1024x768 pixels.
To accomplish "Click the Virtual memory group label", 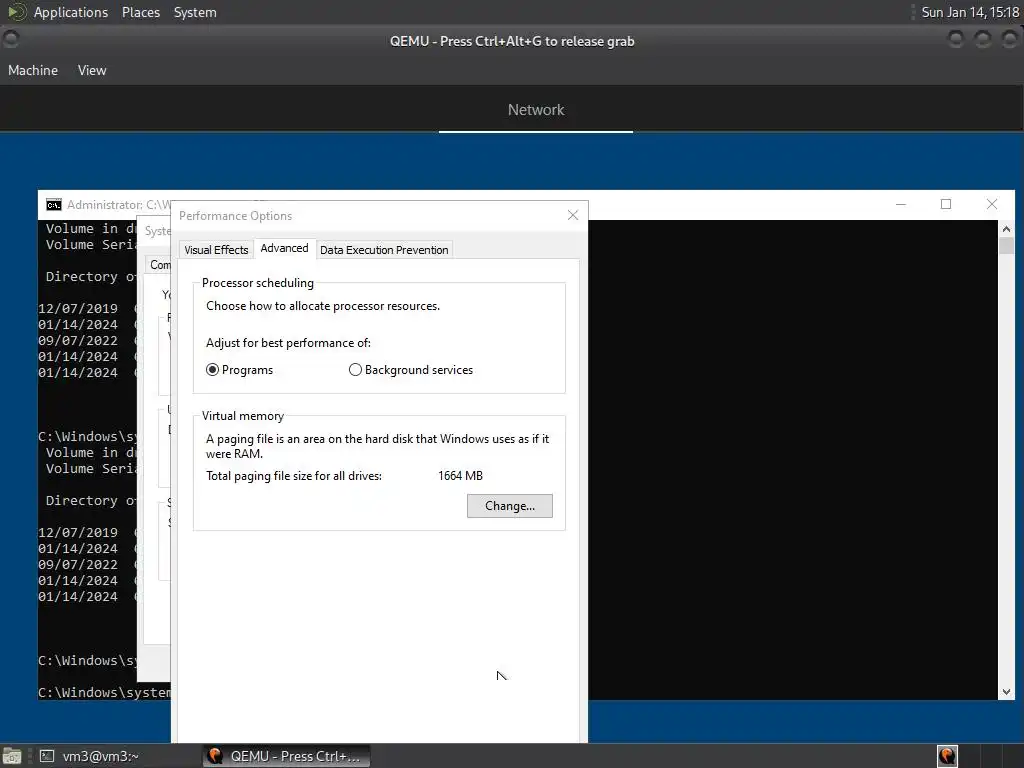I will click(x=242, y=416).
